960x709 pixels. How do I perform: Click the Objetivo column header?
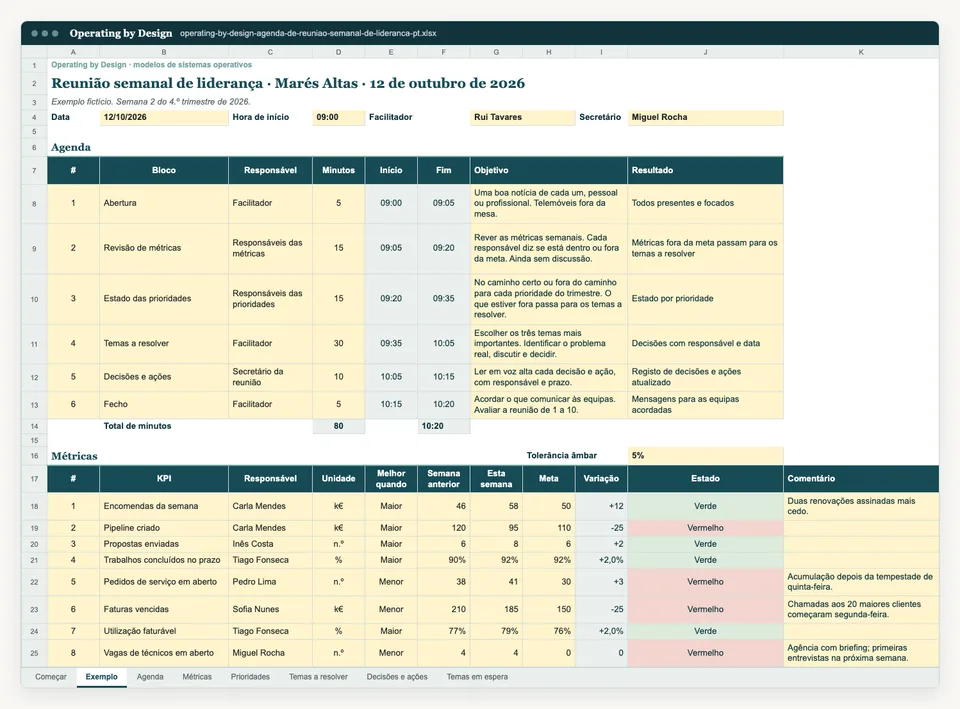549,170
